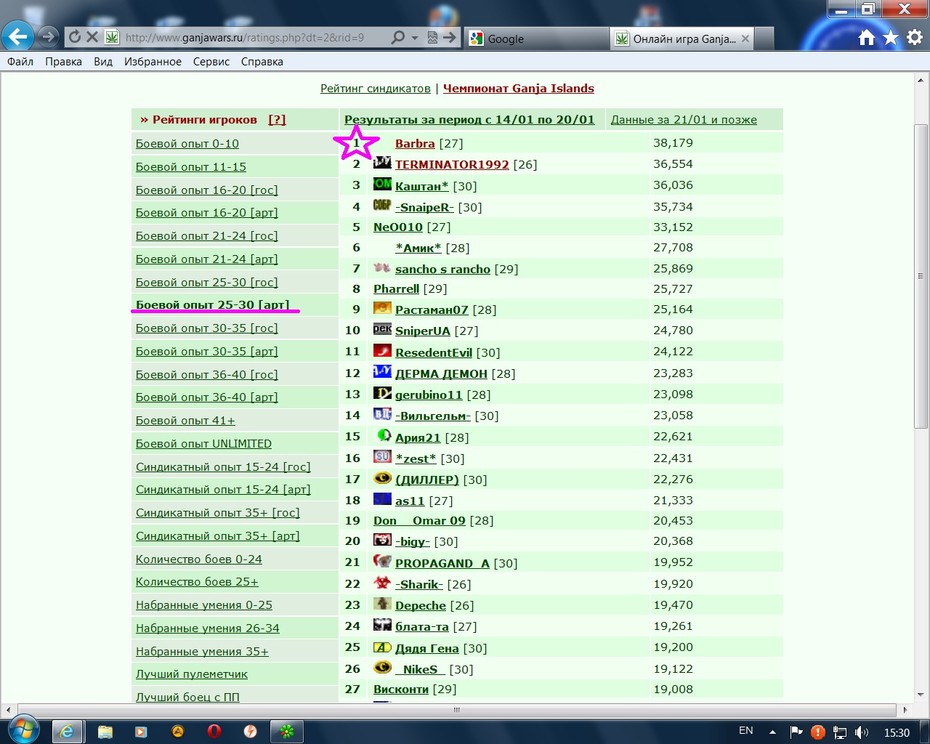Click syndicate icon next to ResedentEvil
Image resolution: width=930 pixels, height=744 pixels.
coord(382,351)
